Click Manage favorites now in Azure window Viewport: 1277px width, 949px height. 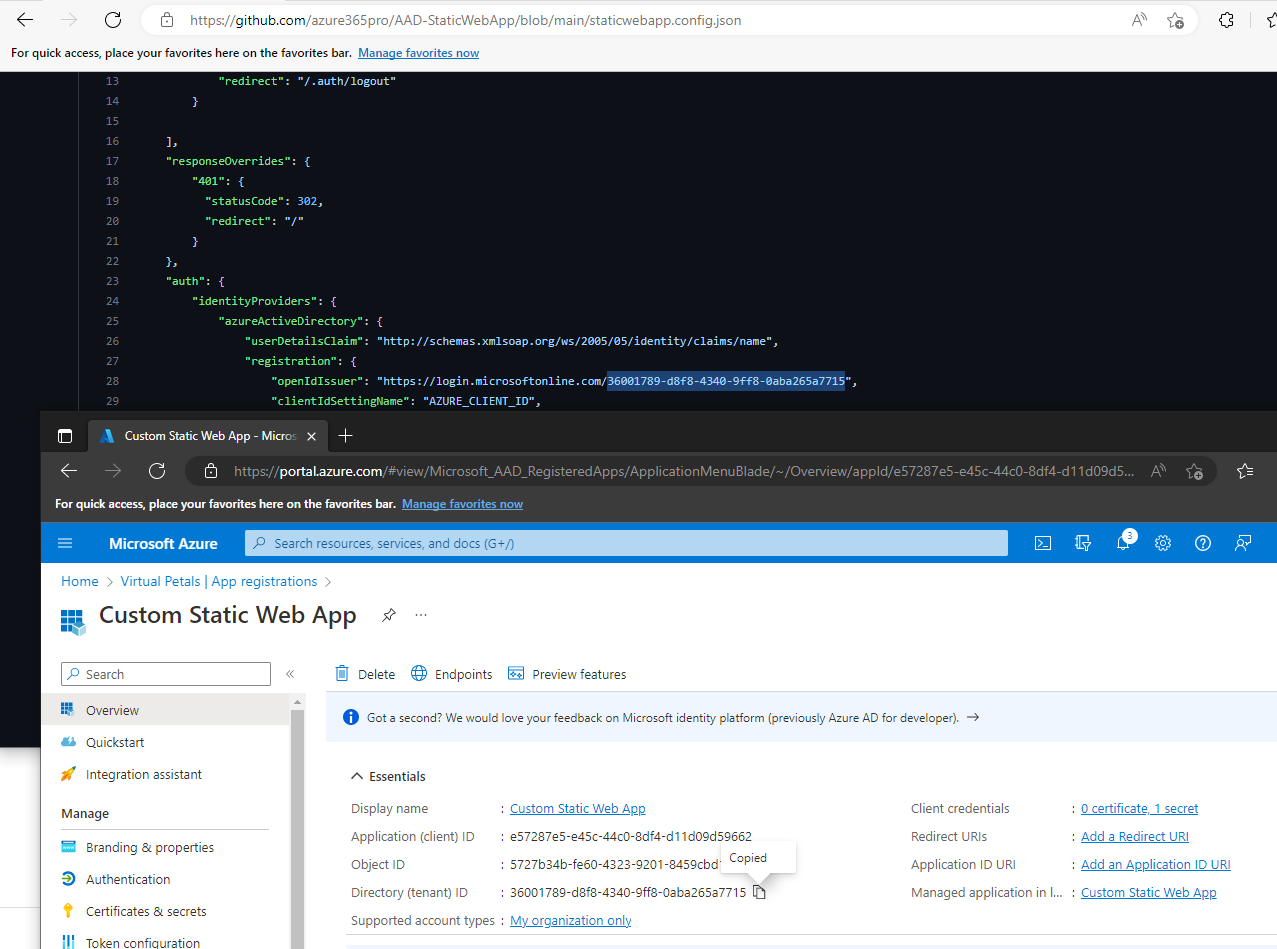click(462, 504)
